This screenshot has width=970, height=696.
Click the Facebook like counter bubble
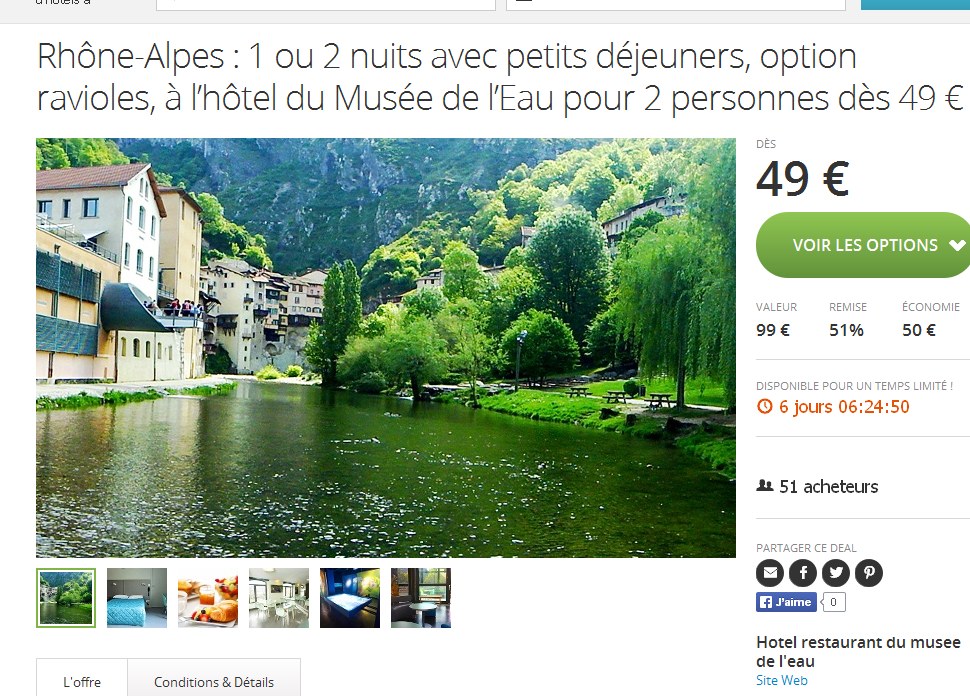(x=834, y=602)
